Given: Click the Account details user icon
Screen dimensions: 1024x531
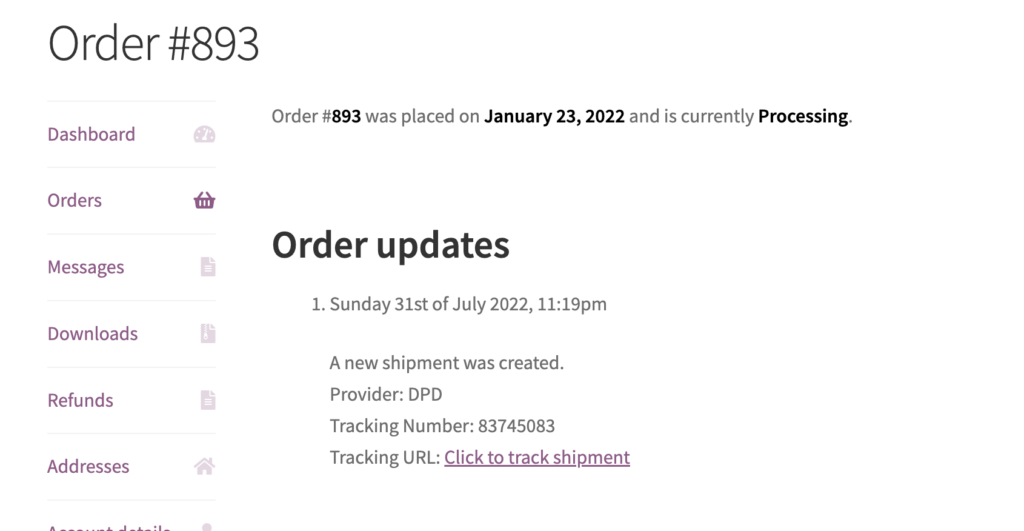Looking at the screenshot, I should pos(207,527).
